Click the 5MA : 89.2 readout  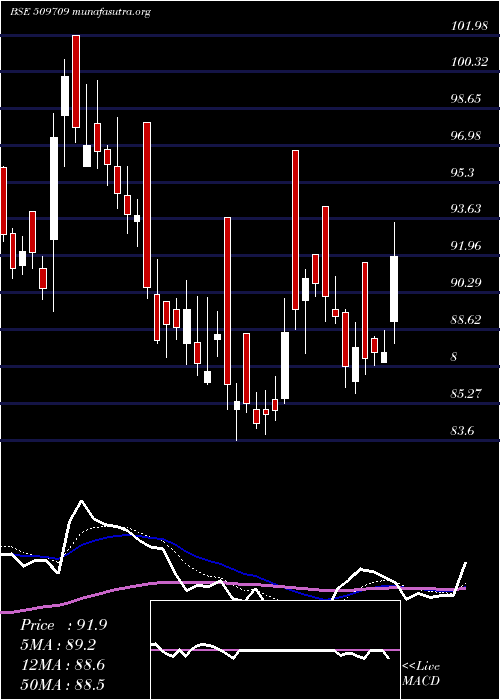click(58, 645)
